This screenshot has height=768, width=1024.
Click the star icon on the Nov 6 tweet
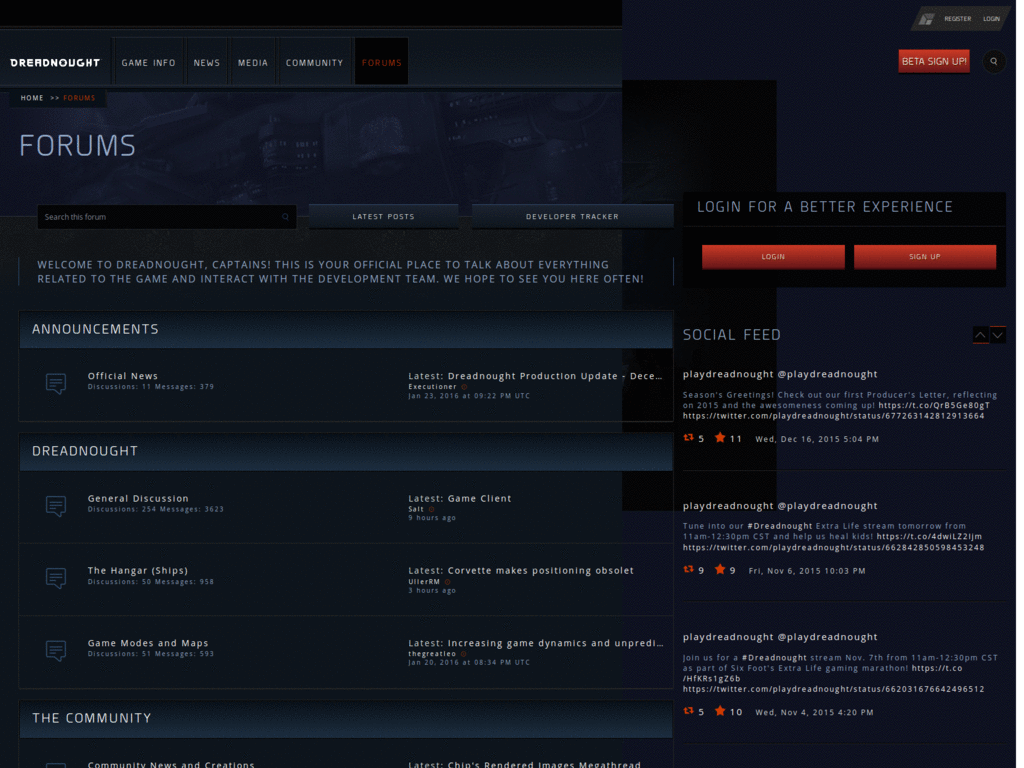(x=720, y=569)
